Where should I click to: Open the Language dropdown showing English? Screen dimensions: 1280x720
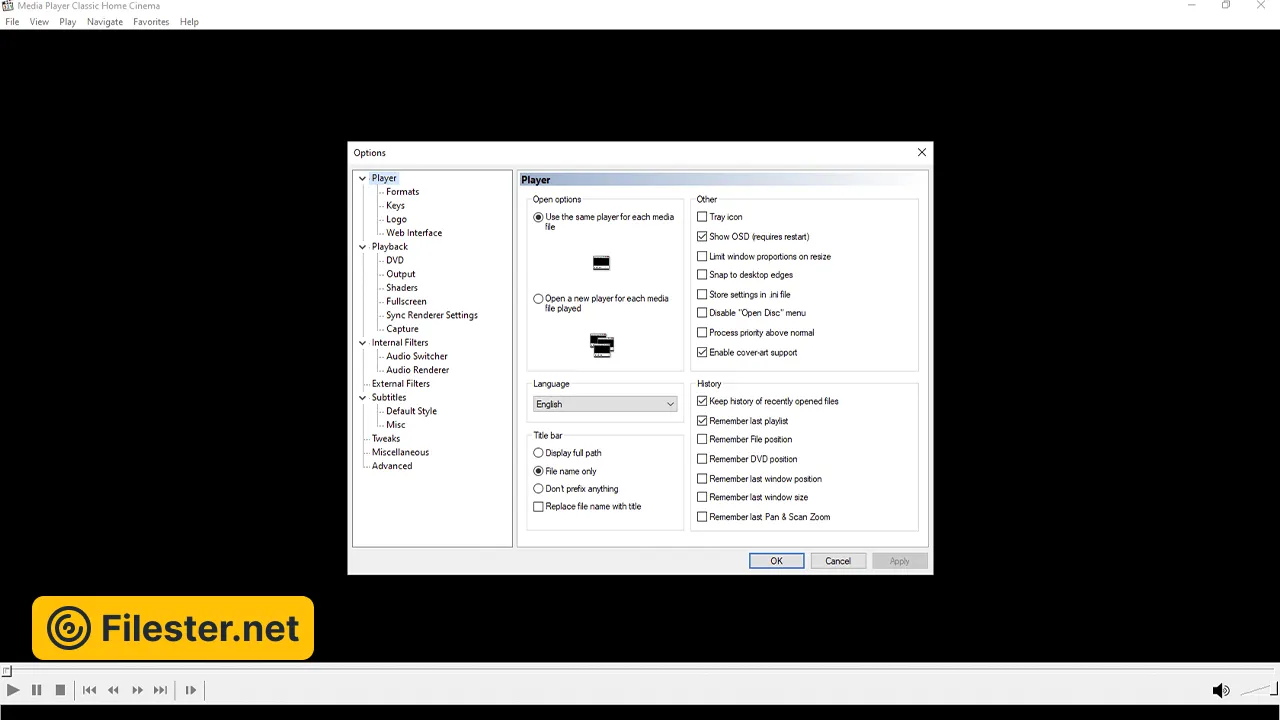[x=605, y=404]
